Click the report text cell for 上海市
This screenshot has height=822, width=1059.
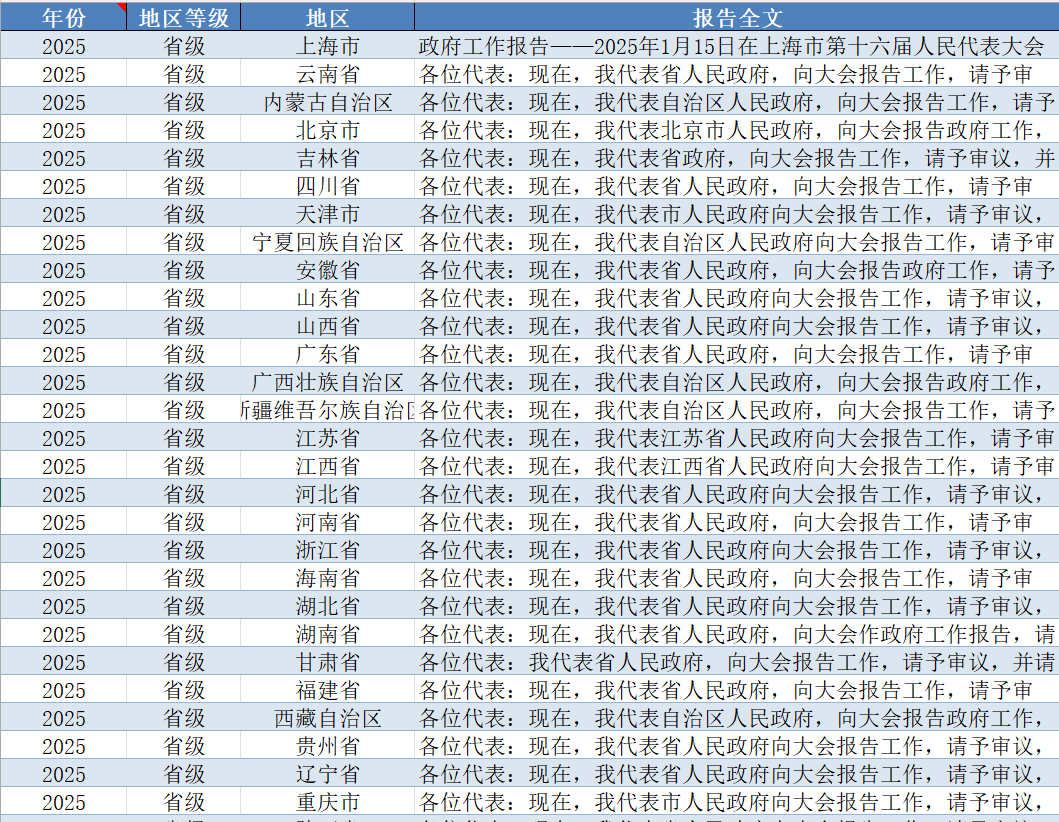tap(737, 46)
